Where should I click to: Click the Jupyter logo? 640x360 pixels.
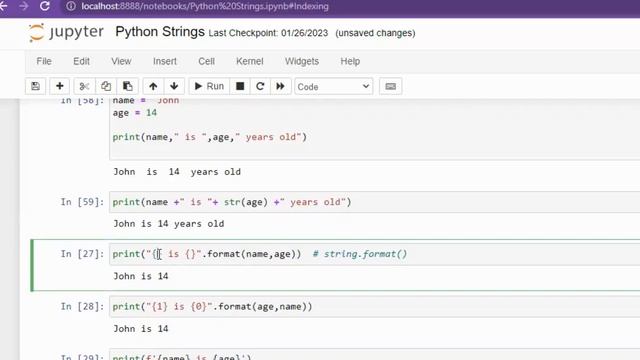[x=66, y=32]
